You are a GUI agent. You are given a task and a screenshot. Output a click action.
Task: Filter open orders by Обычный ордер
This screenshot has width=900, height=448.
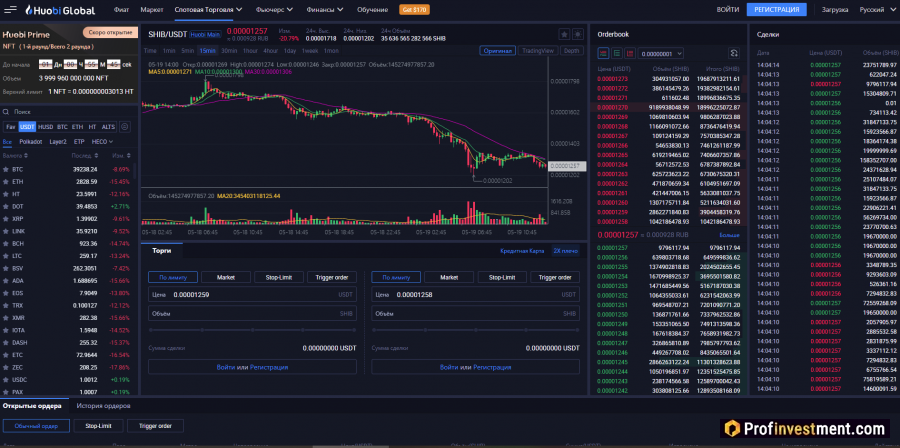click(36, 426)
